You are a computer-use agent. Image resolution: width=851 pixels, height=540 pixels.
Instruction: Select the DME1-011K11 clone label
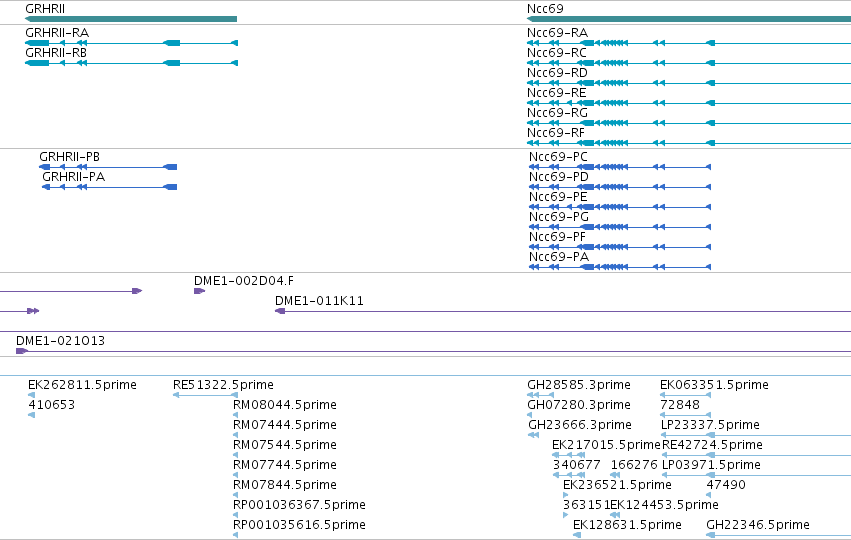click(319, 301)
